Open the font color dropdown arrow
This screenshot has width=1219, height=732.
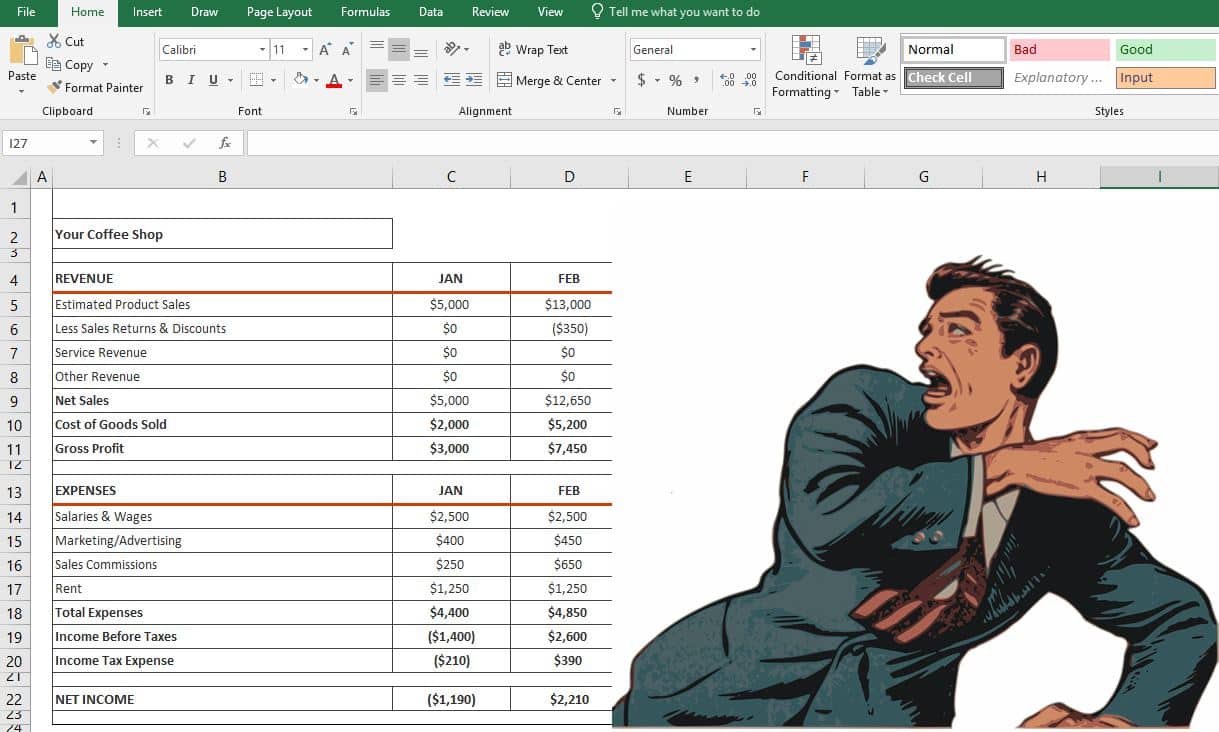350,80
